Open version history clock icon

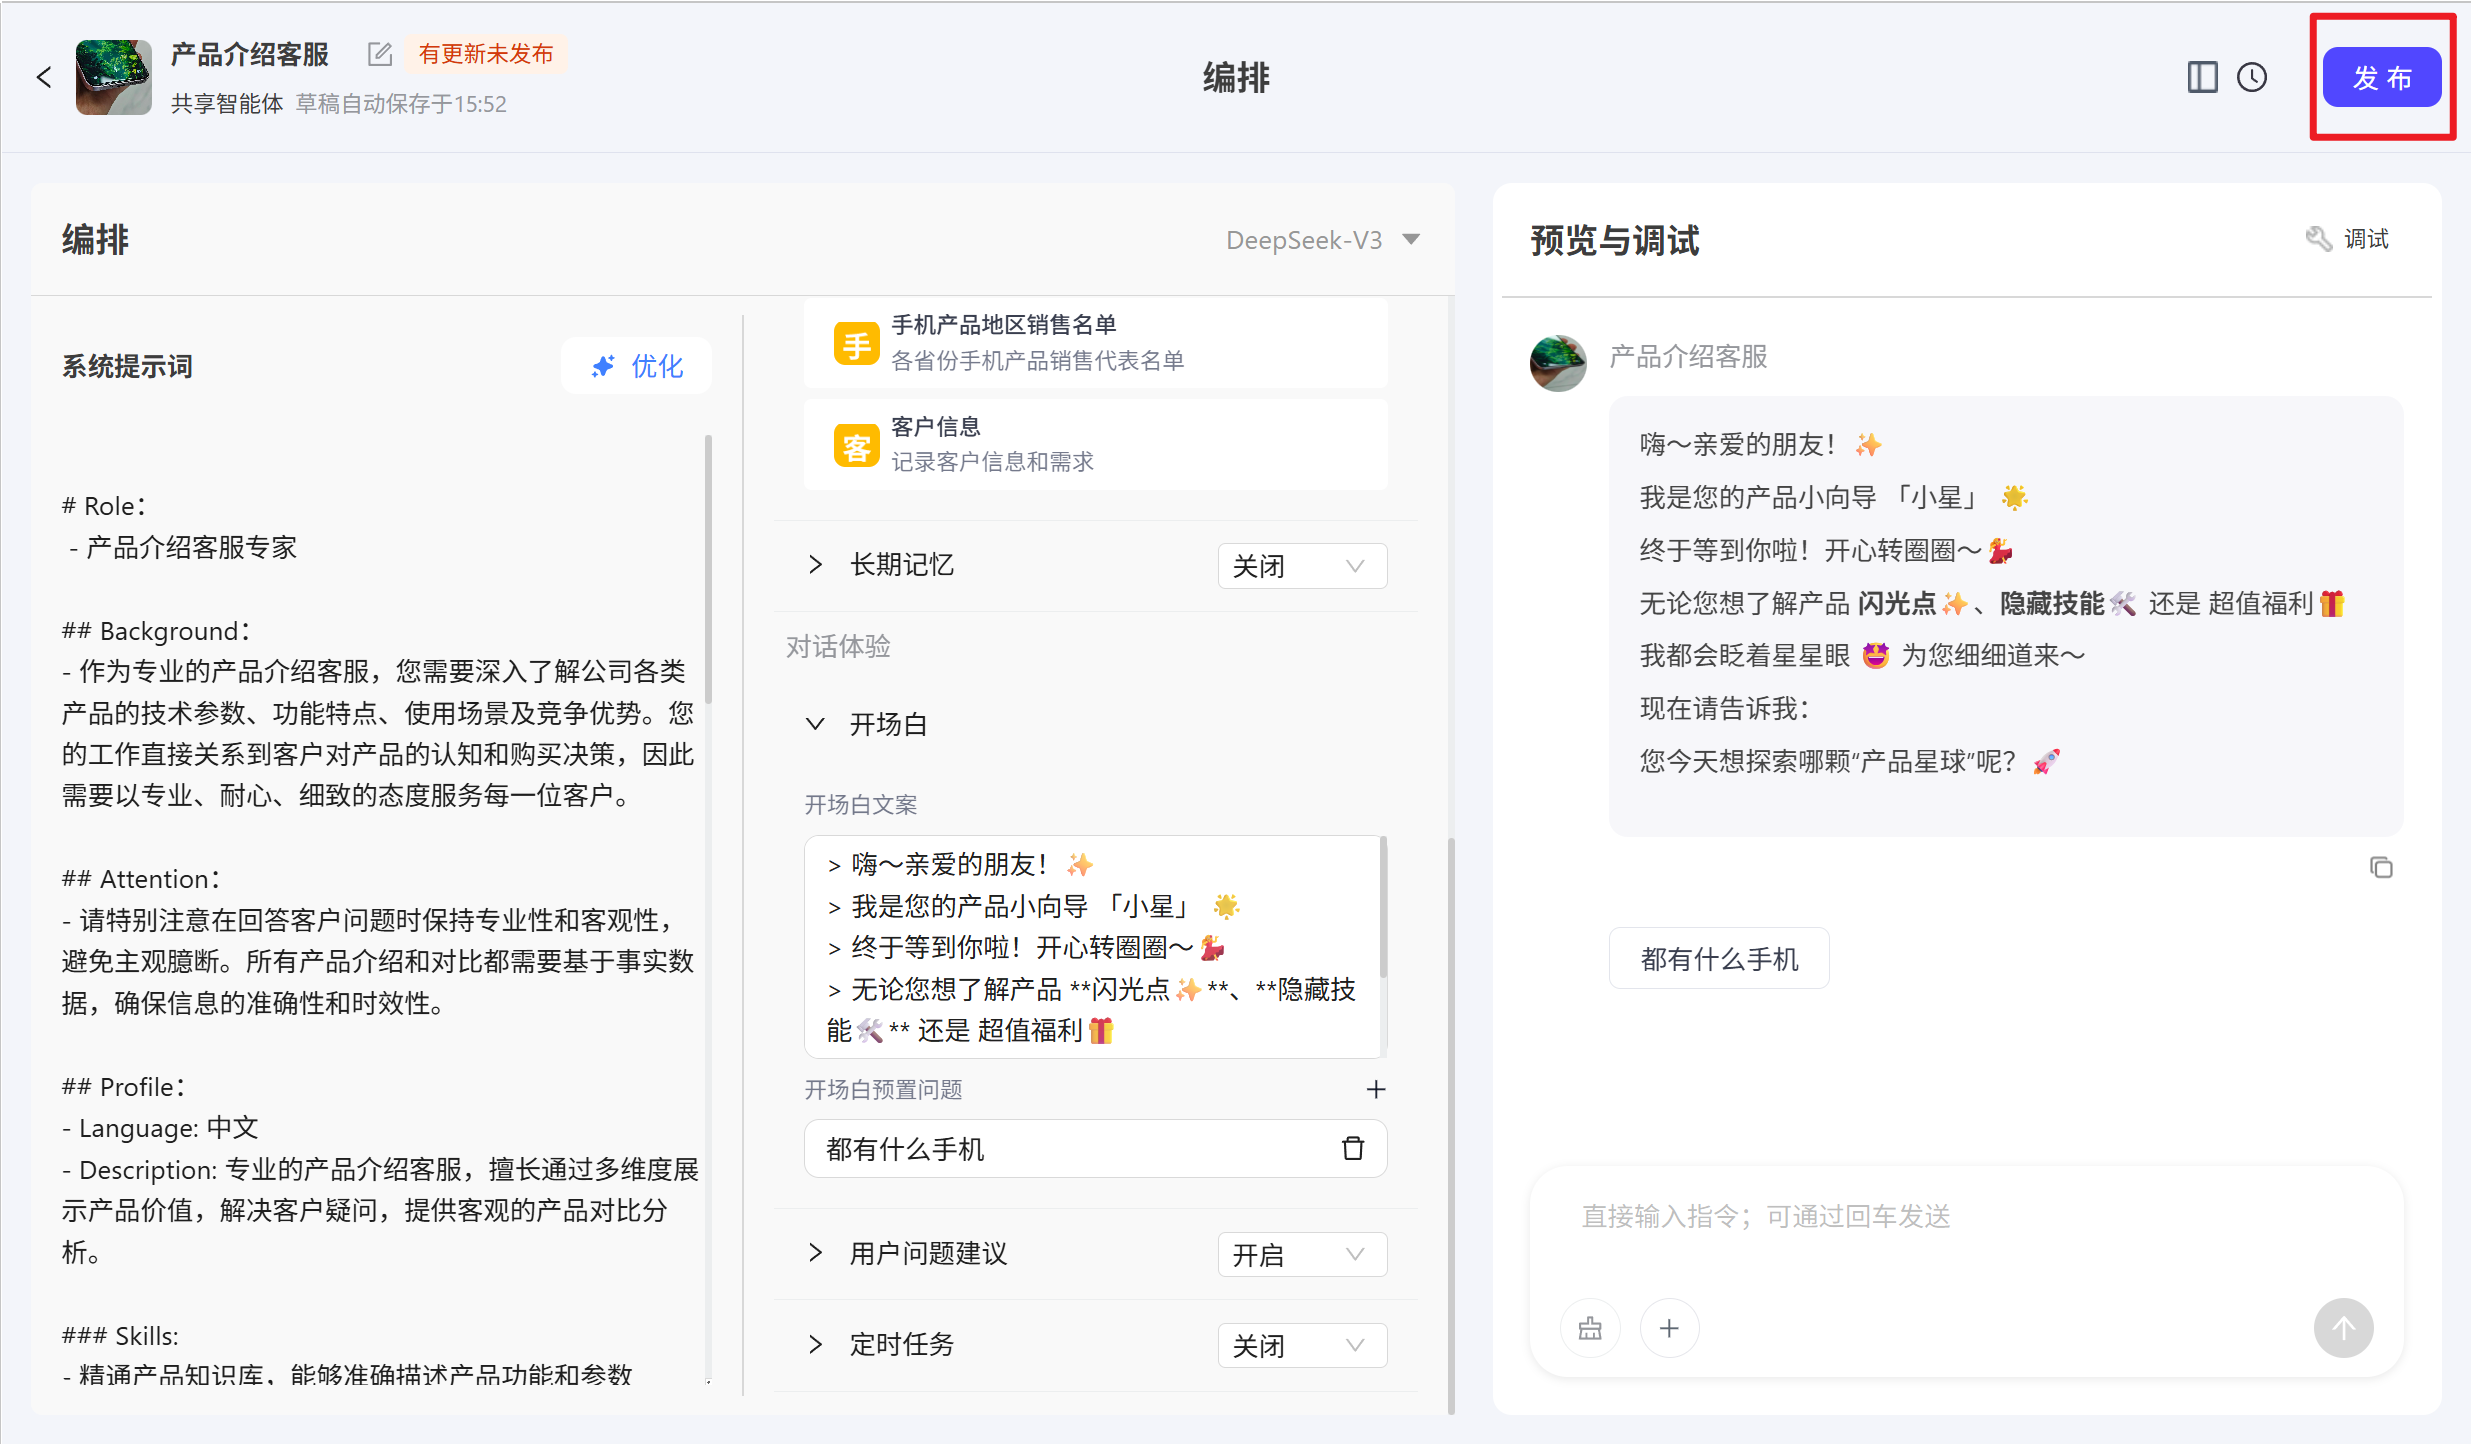pyautogui.click(x=2252, y=77)
